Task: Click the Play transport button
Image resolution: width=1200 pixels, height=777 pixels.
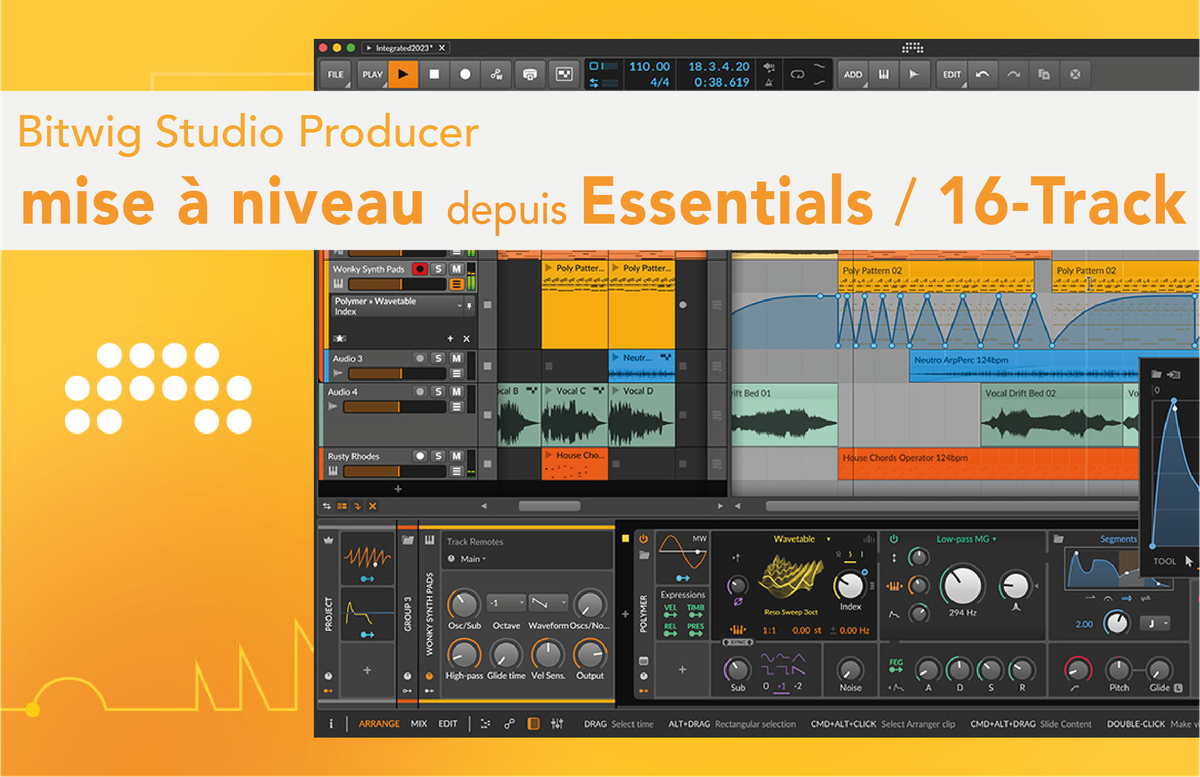Action: coord(403,74)
